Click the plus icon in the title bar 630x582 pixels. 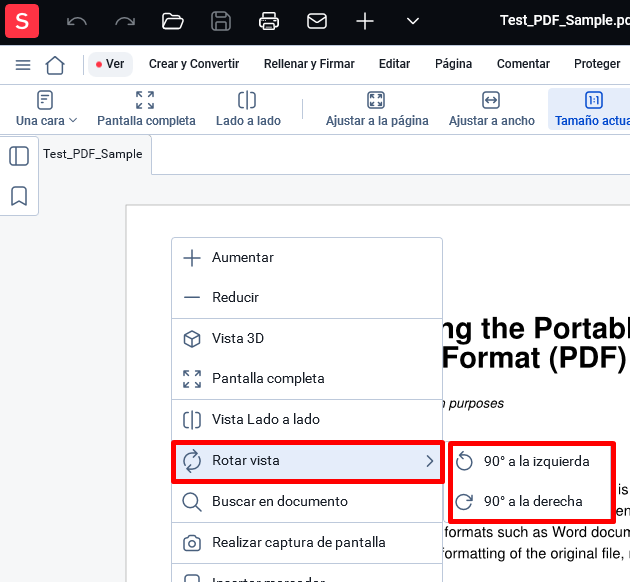tap(365, 21)
